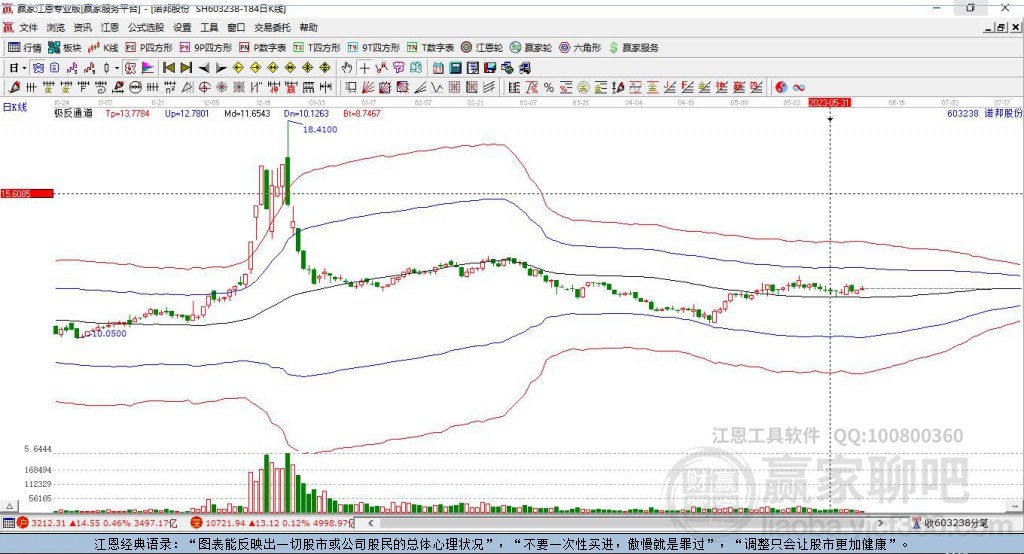Switch to K线 candlestick chart
The height and width of the screenshot is (554, 1024).
pyautogui.click(x=103, y=48)
